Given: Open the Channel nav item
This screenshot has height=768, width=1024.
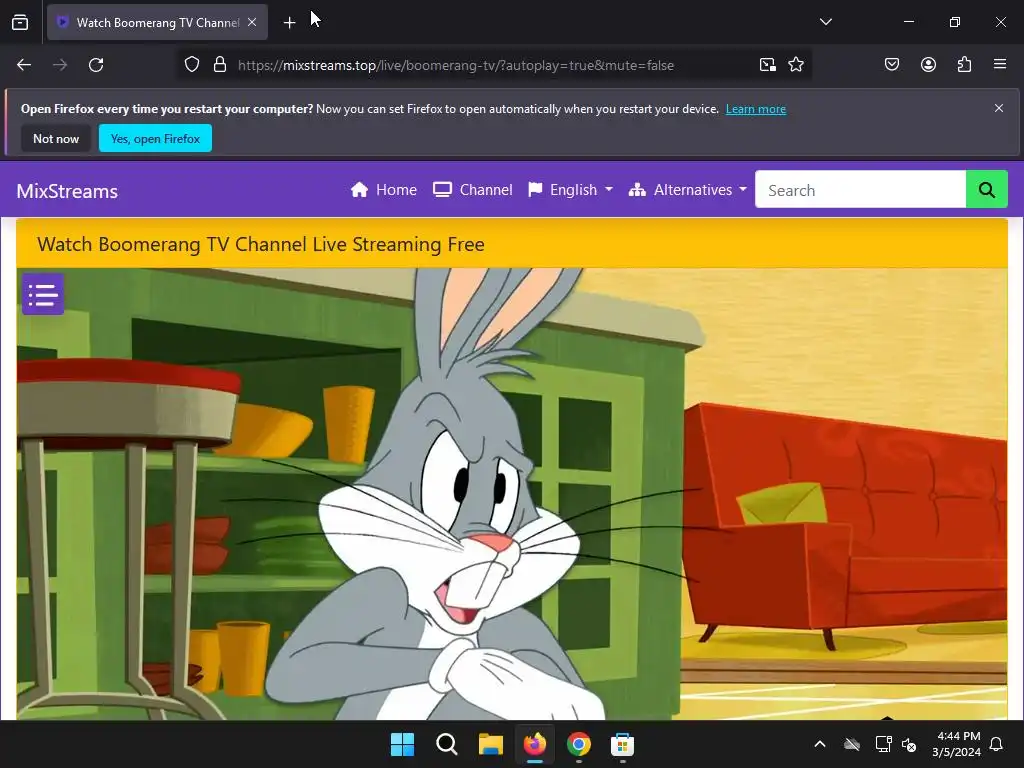Looking at the screenshot, I should [x=473, y=190].
